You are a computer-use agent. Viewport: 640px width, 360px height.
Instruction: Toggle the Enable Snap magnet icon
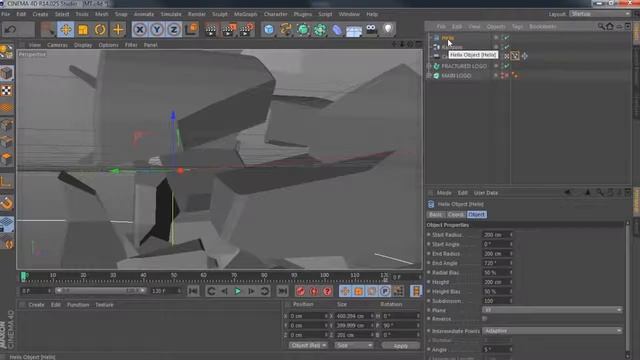click(7, 203)
